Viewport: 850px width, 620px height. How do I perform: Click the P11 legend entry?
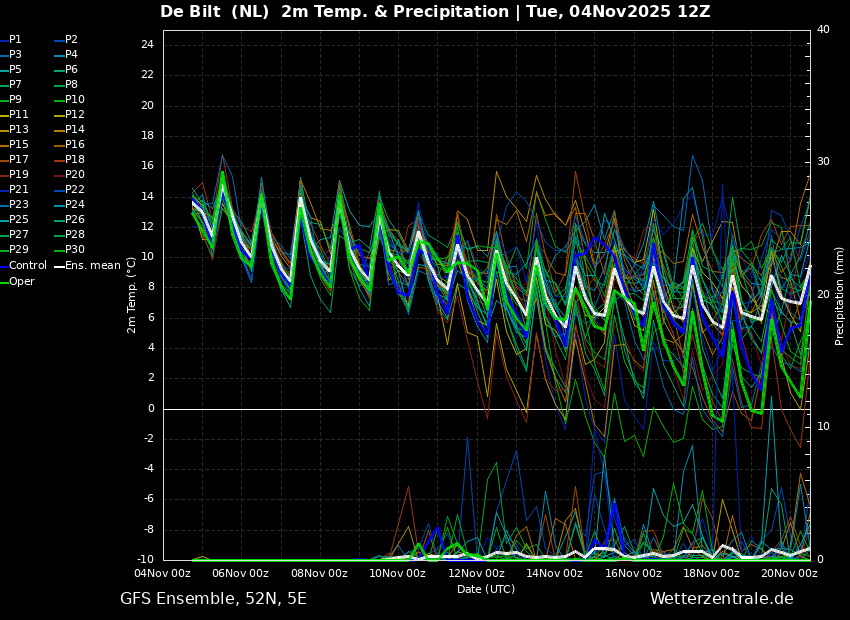point(19,115)
